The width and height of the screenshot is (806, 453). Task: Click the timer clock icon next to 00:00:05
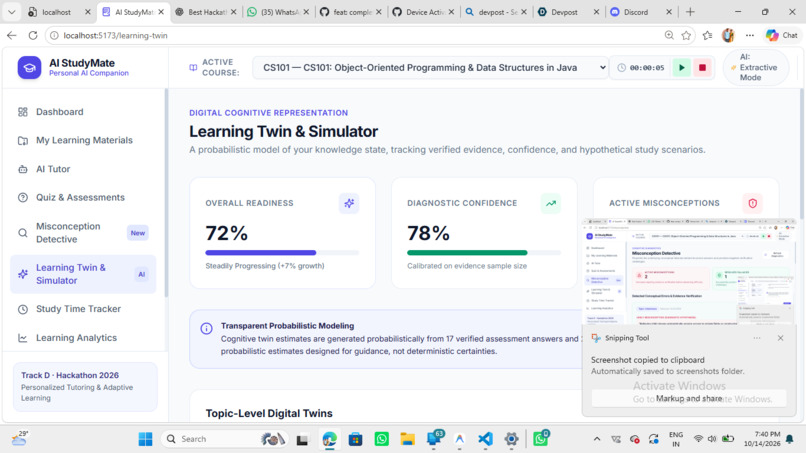[621, 68]
